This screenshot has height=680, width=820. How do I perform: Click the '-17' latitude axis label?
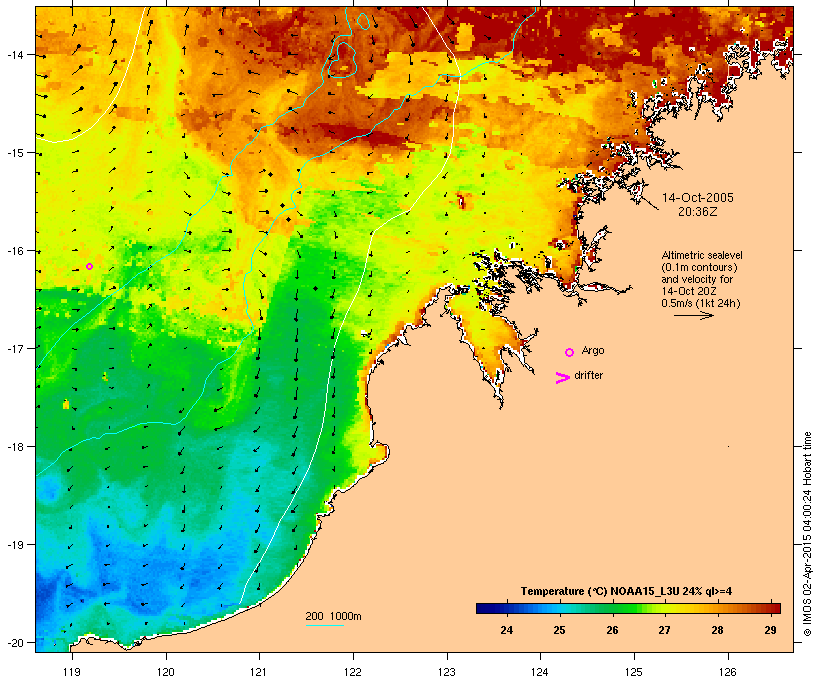(x=14, y=348)
